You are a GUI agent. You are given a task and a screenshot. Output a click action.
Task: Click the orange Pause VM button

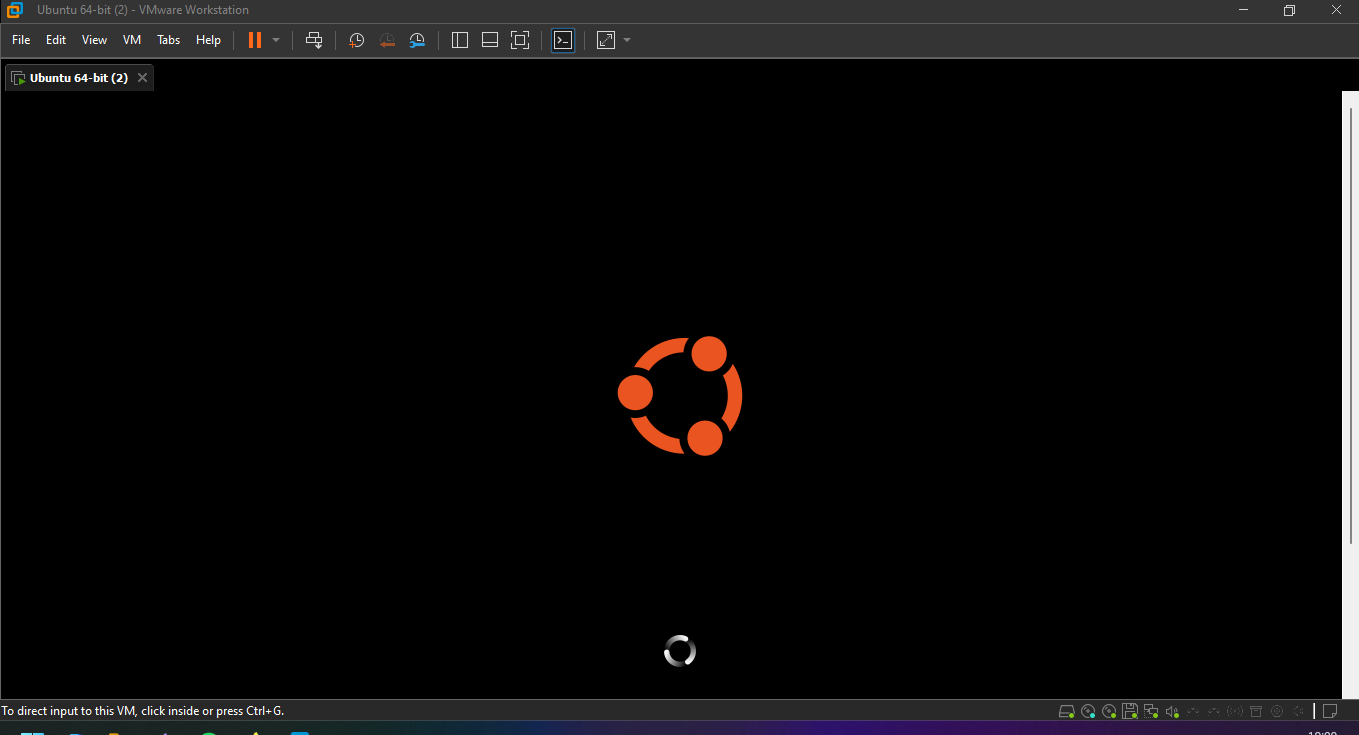tap(255, 40)
